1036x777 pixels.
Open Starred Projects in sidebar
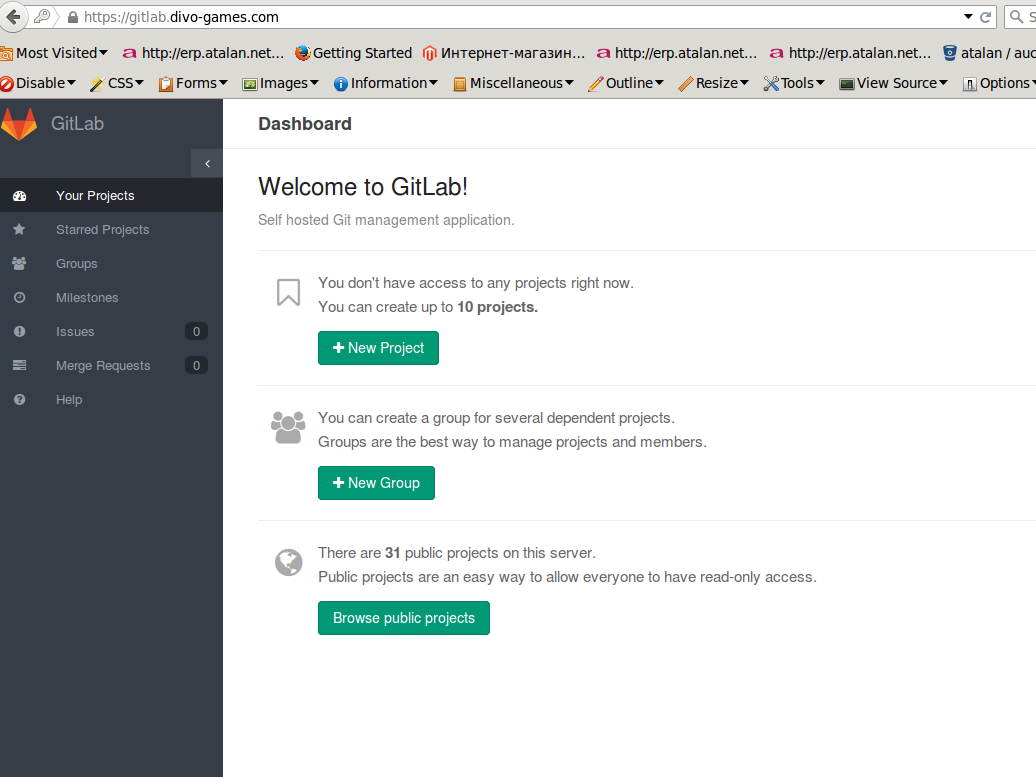[x=111, y=229]
